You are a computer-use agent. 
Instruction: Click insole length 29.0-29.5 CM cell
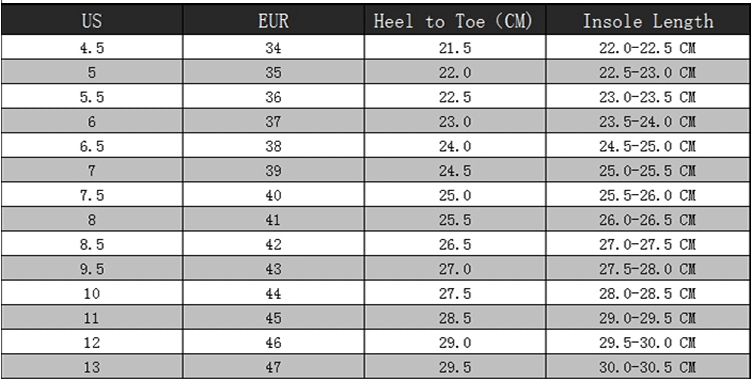[x=648, y=317]
